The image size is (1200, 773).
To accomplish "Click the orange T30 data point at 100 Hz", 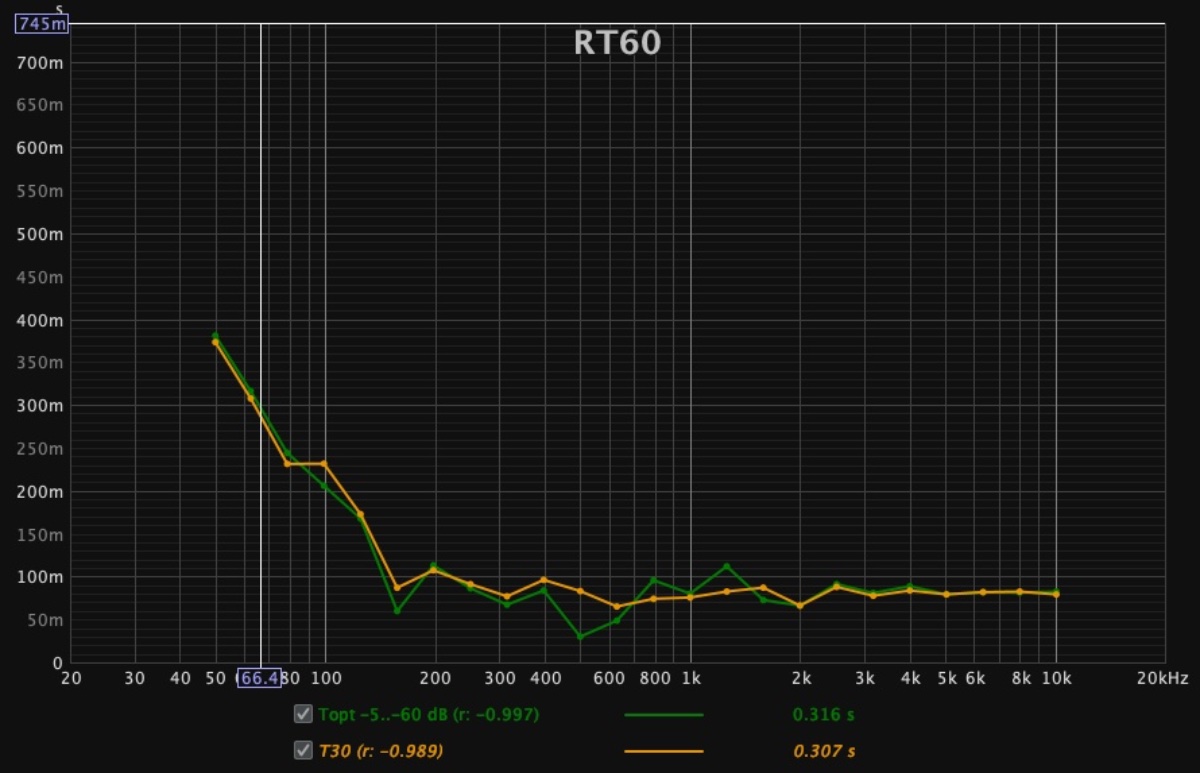I will (x=324, y=463).
